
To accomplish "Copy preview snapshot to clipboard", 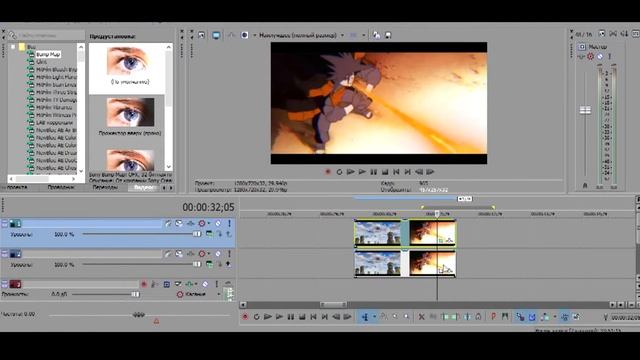I will pos(376,36).
